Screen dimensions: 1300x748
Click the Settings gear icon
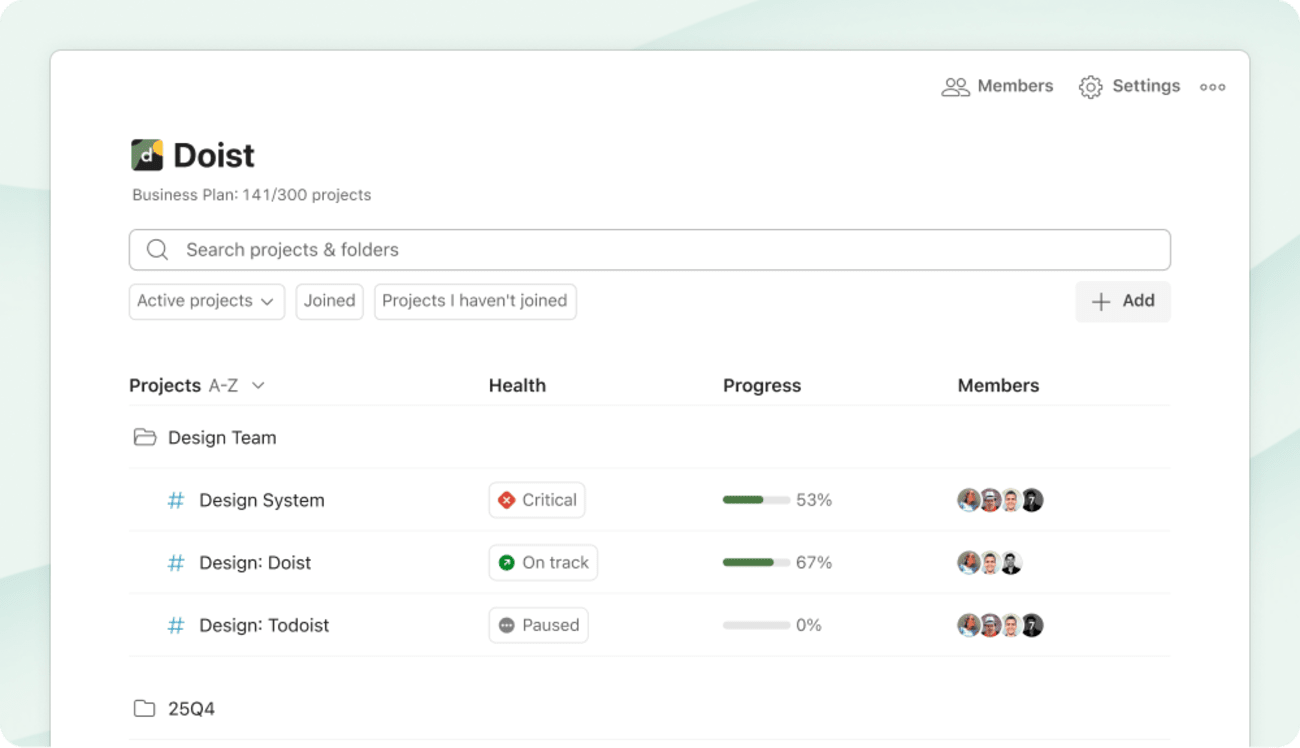[1090, 86]
